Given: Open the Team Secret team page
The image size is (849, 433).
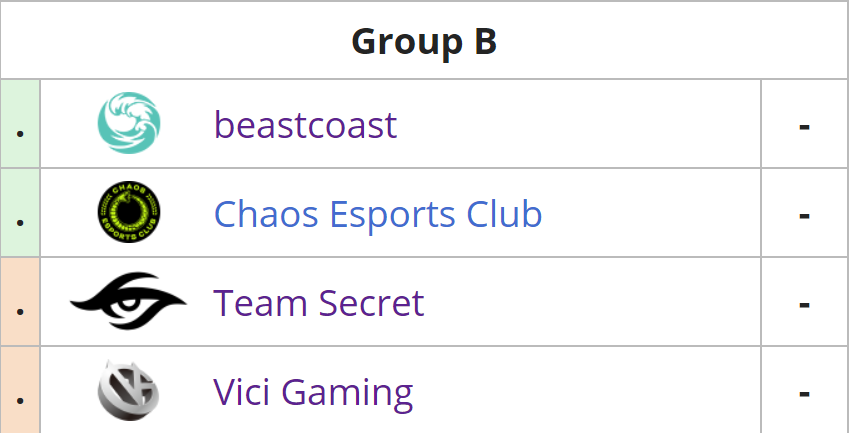Looking at the screenshot, I should (x=318, y=303).
